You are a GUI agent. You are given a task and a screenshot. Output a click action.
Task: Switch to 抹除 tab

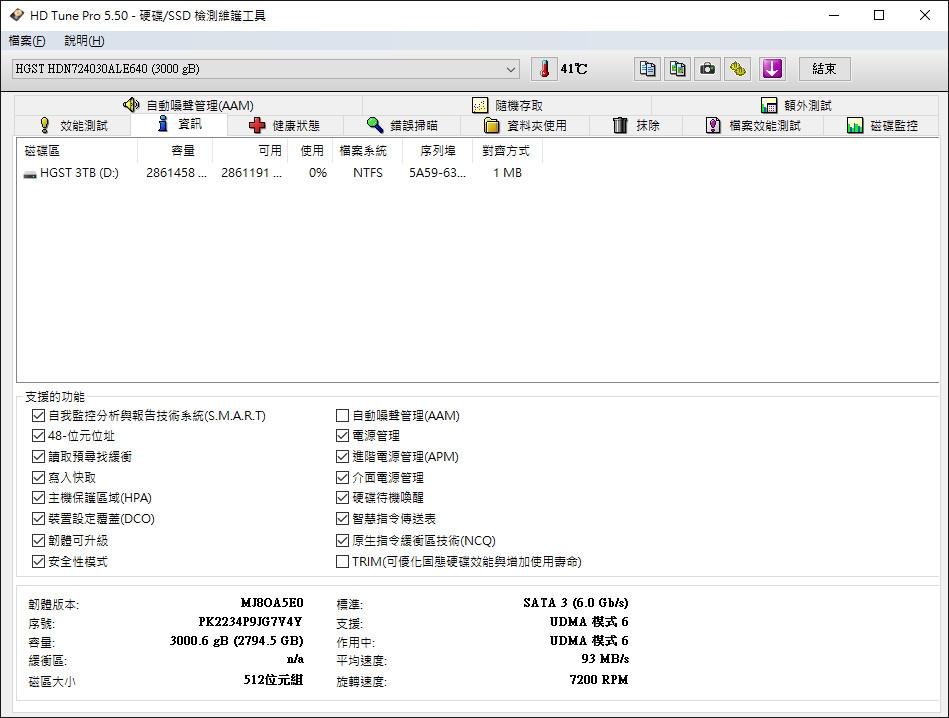click(x=636, y=125)
